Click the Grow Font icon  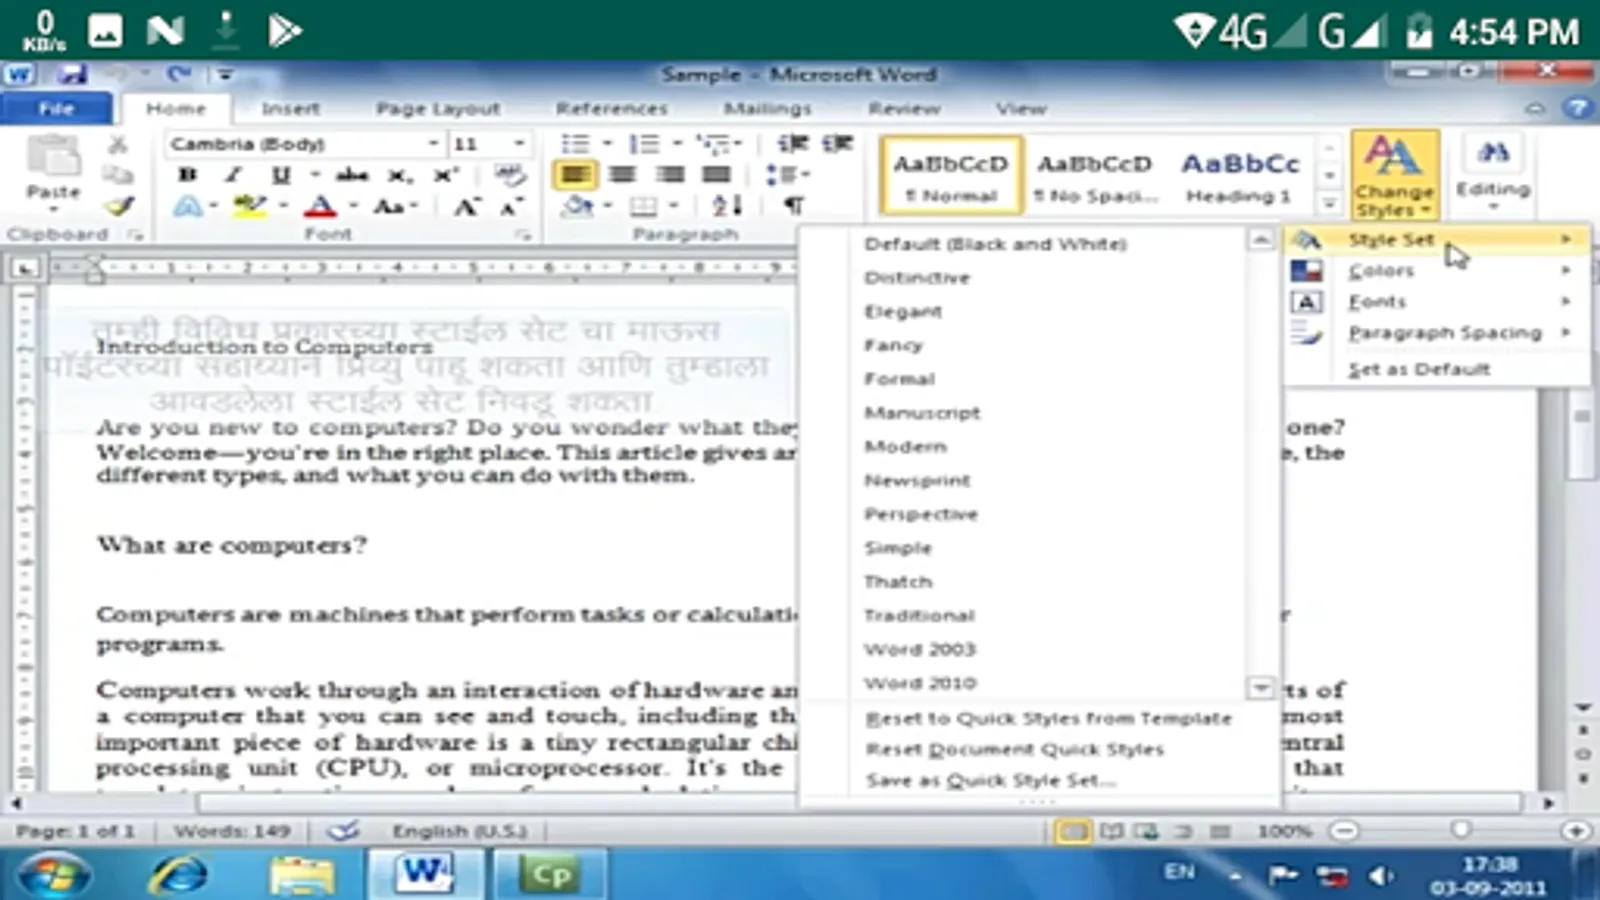[x=466, y=207]
